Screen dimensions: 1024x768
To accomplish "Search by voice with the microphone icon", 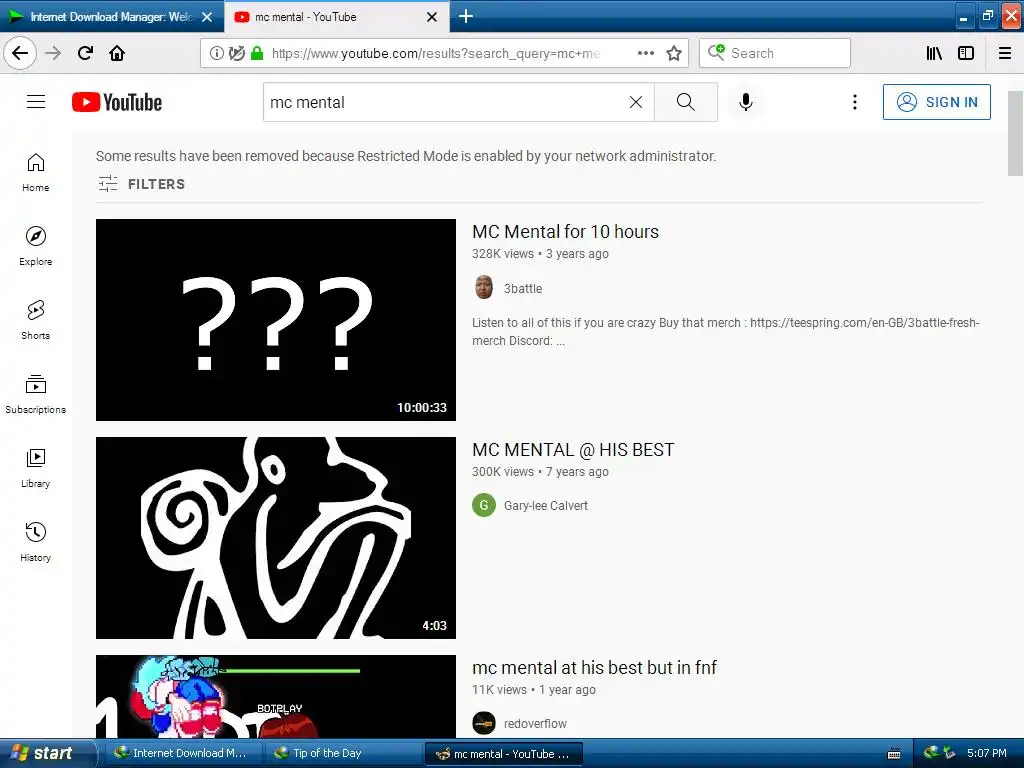I will click(x=746, y=102).
